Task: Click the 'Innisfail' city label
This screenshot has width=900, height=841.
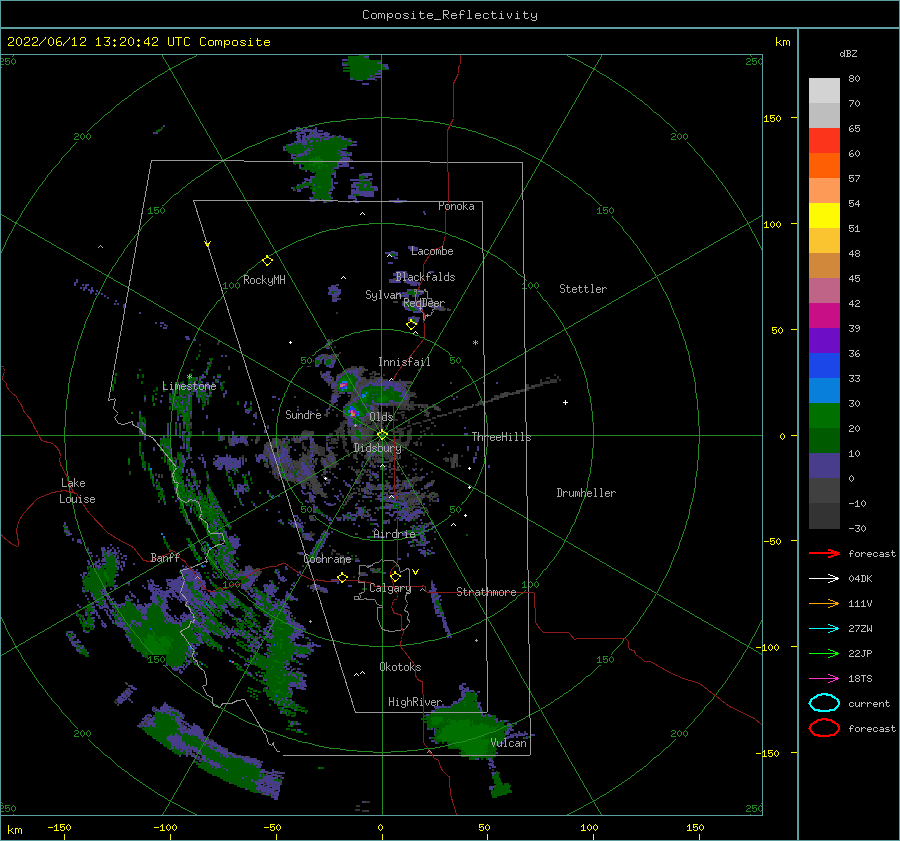Action: 404,362
